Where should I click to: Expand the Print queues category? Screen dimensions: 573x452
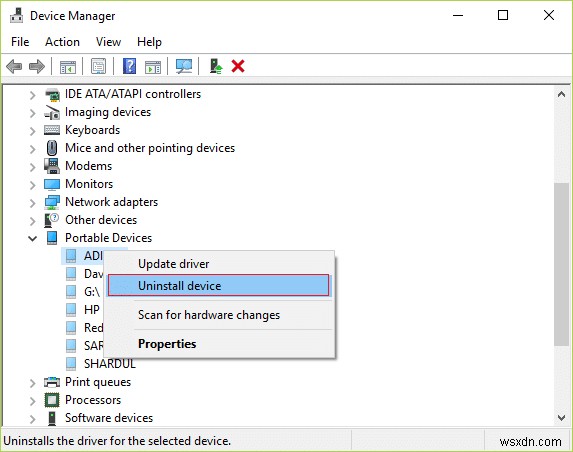click(x=33, y=383)
